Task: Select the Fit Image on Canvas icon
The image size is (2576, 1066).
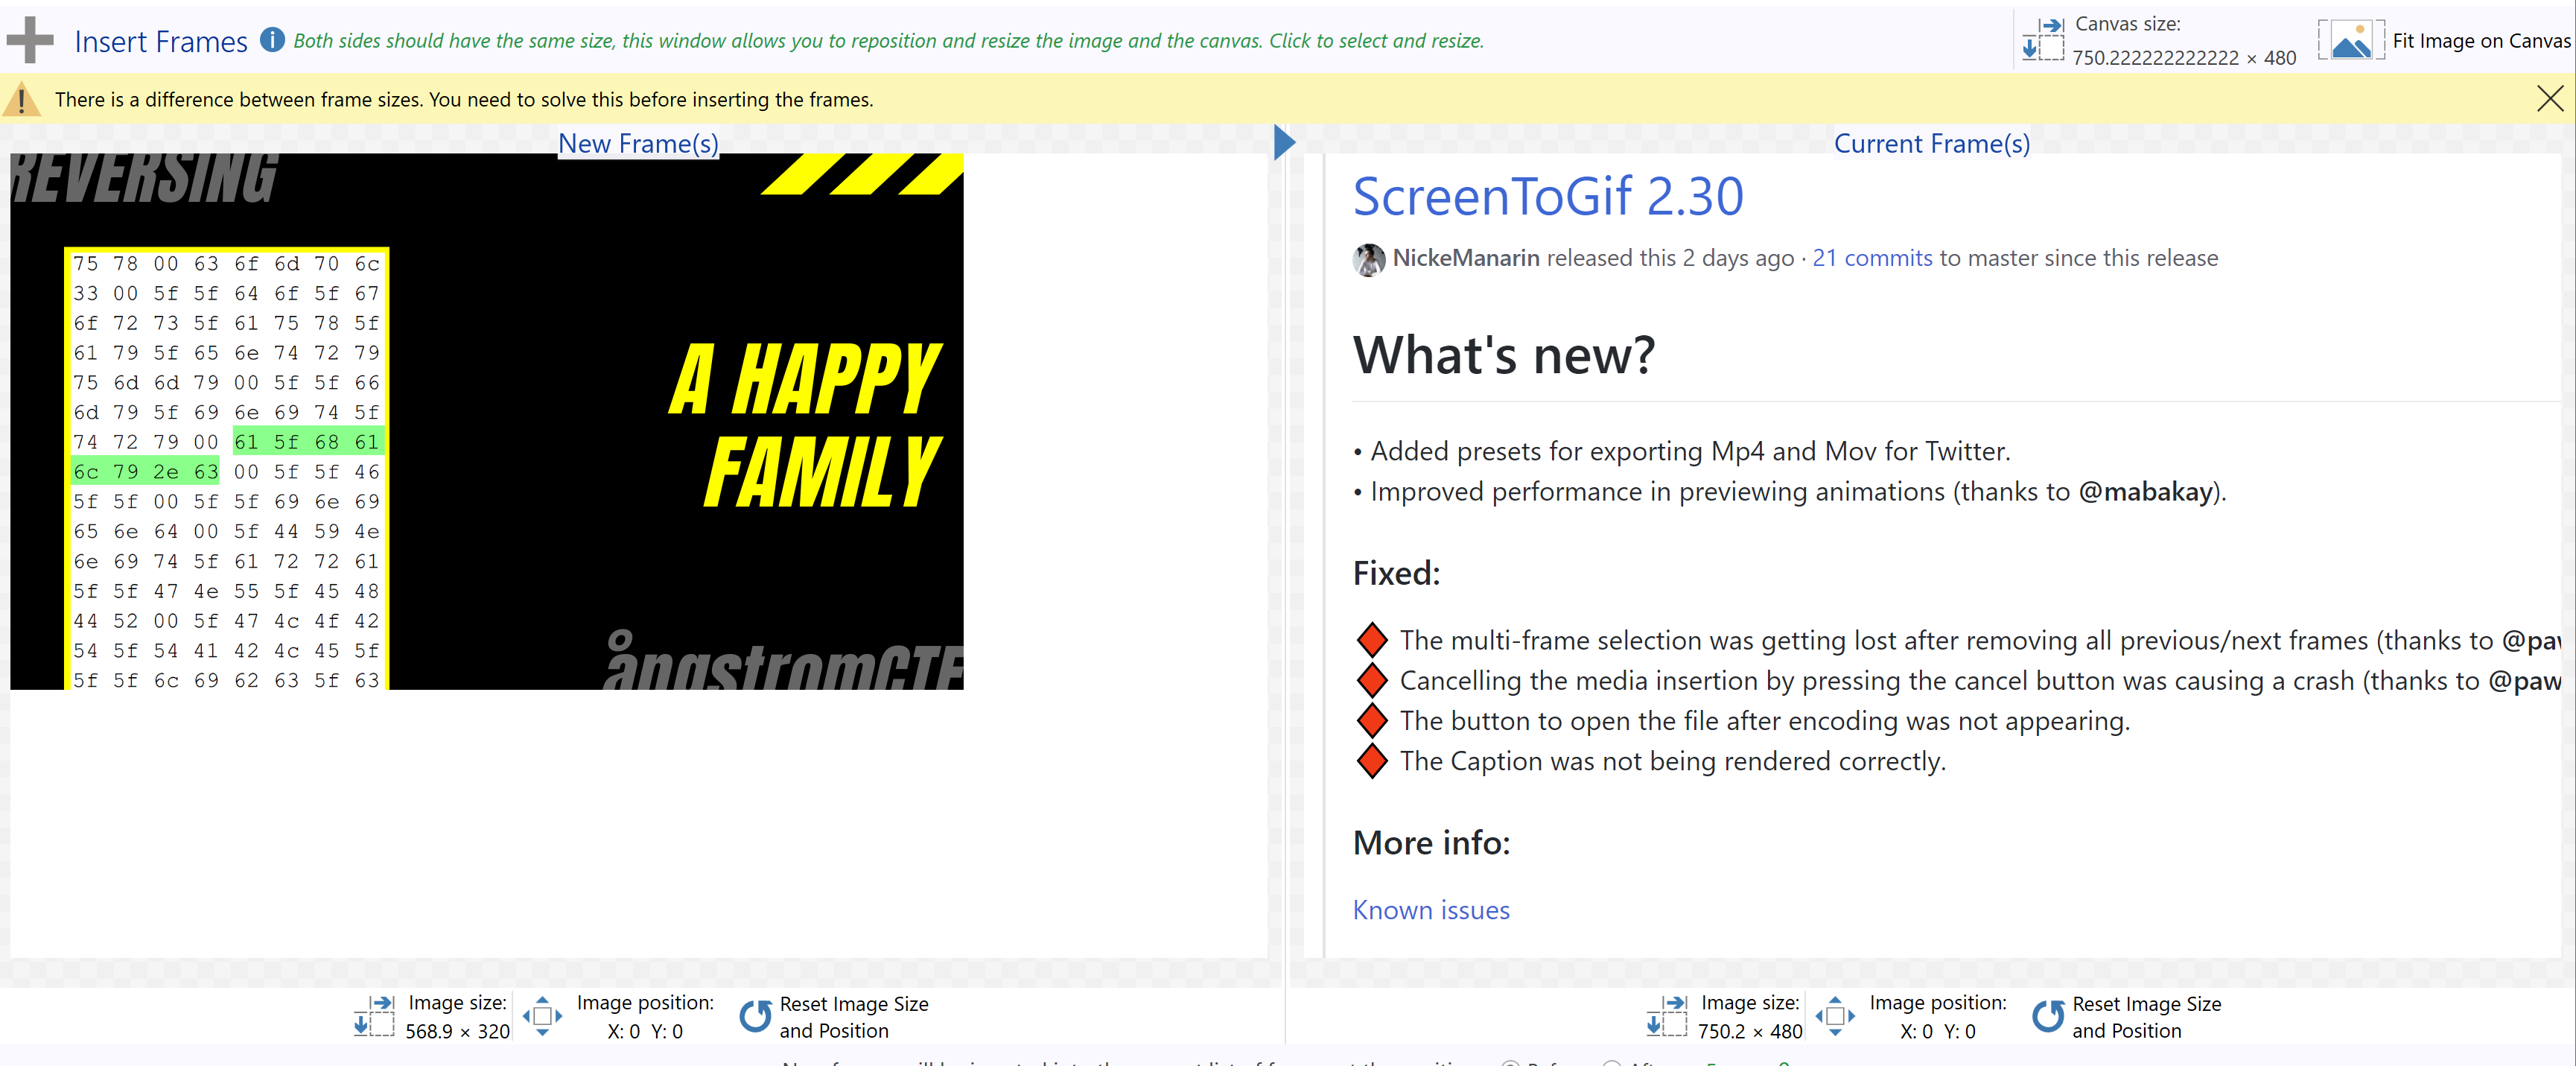Action: (x=2350, y=40)
